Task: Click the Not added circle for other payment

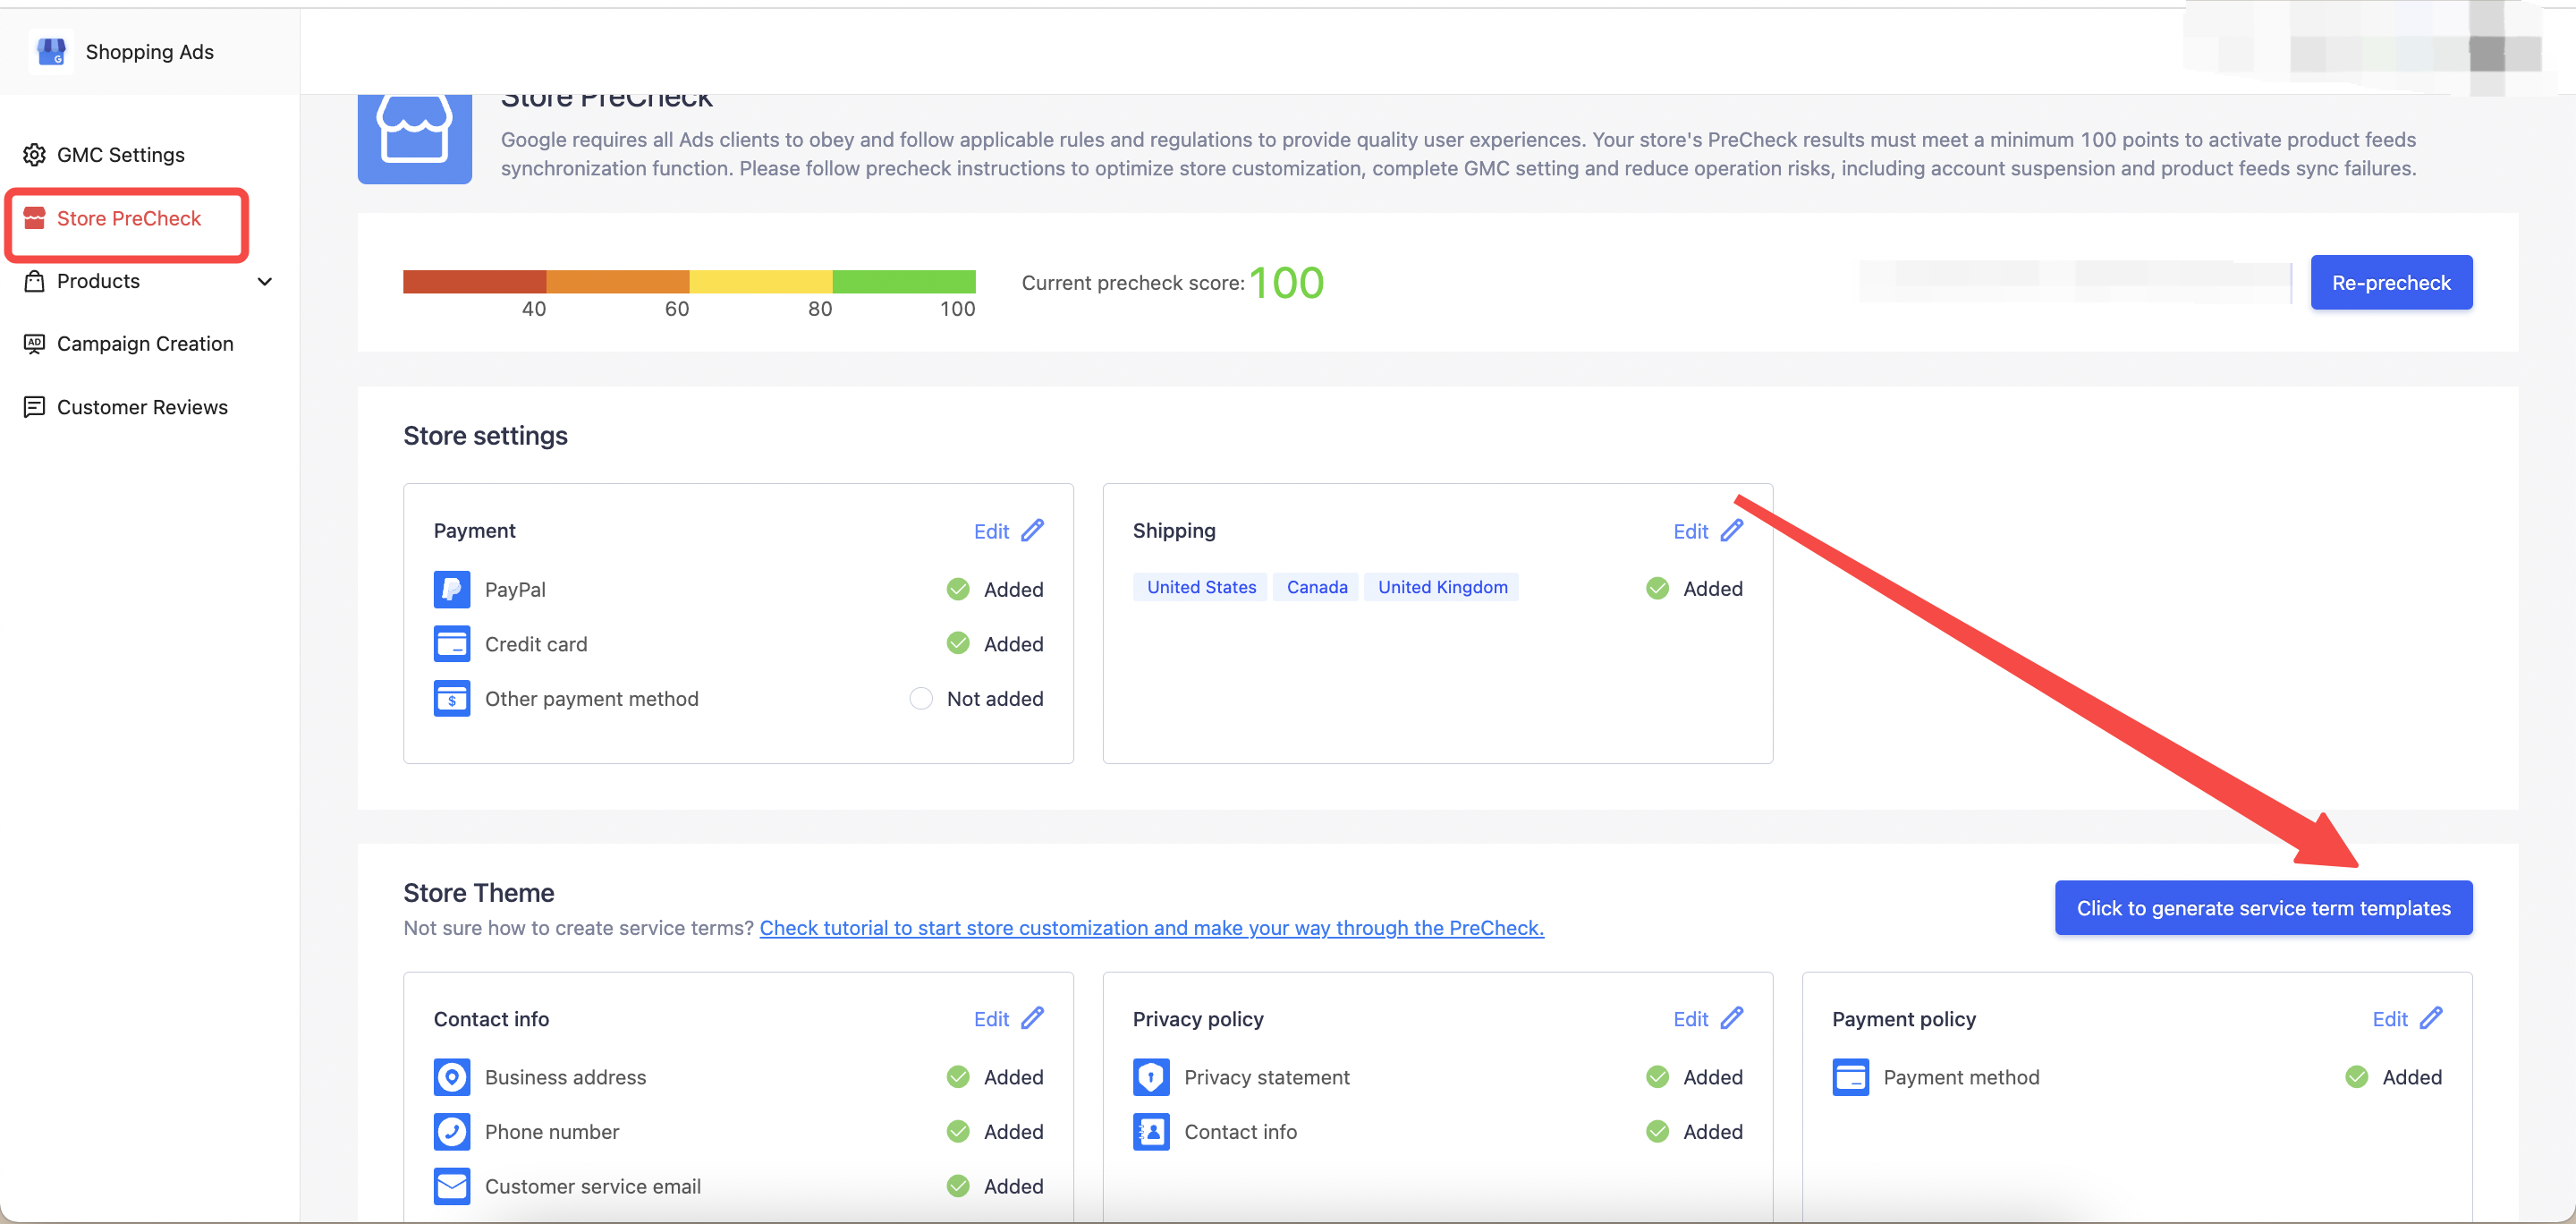Action: (921, 698)
